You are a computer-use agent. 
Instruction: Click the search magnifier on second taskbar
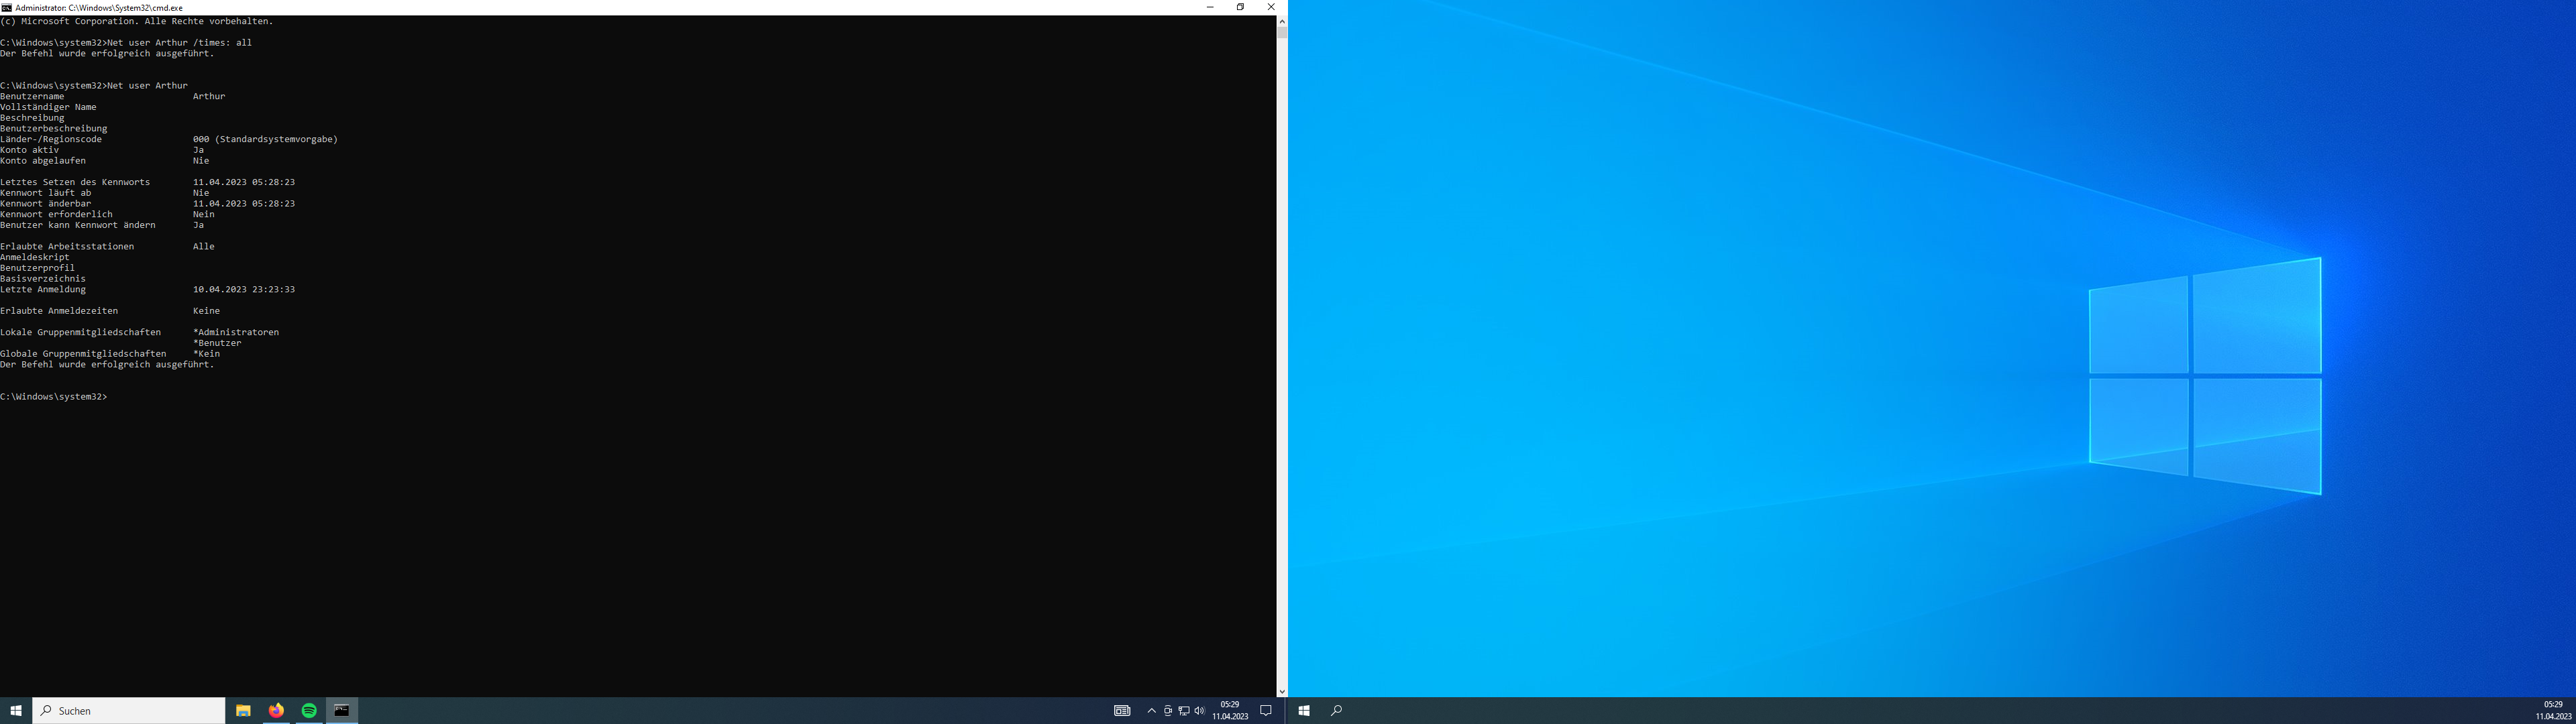pyautogui.click(x=1336, y=711)
